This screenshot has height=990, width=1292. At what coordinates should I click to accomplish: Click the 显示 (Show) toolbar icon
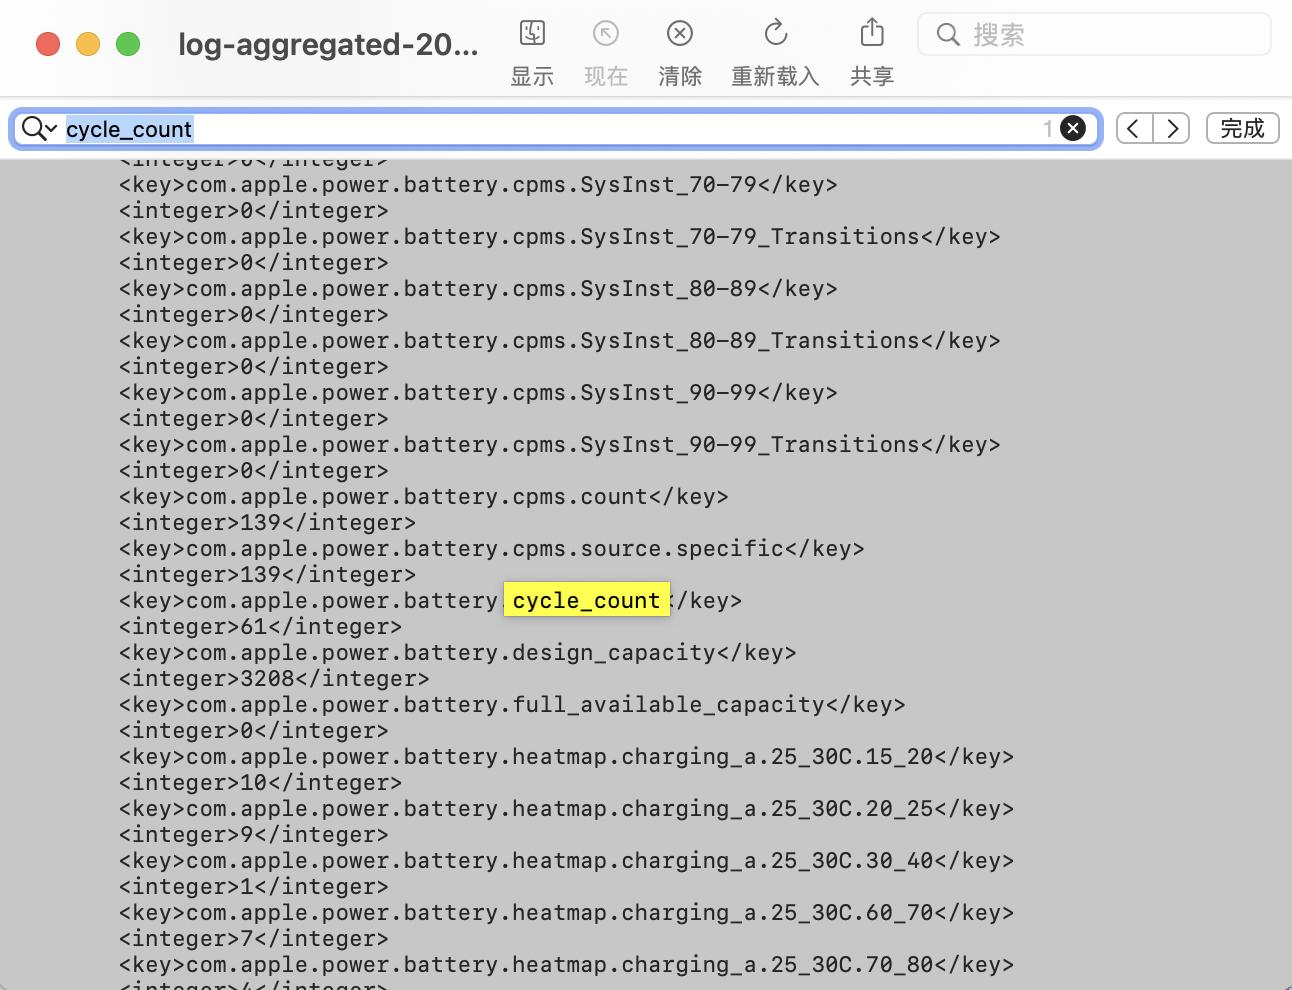[532, 33]
